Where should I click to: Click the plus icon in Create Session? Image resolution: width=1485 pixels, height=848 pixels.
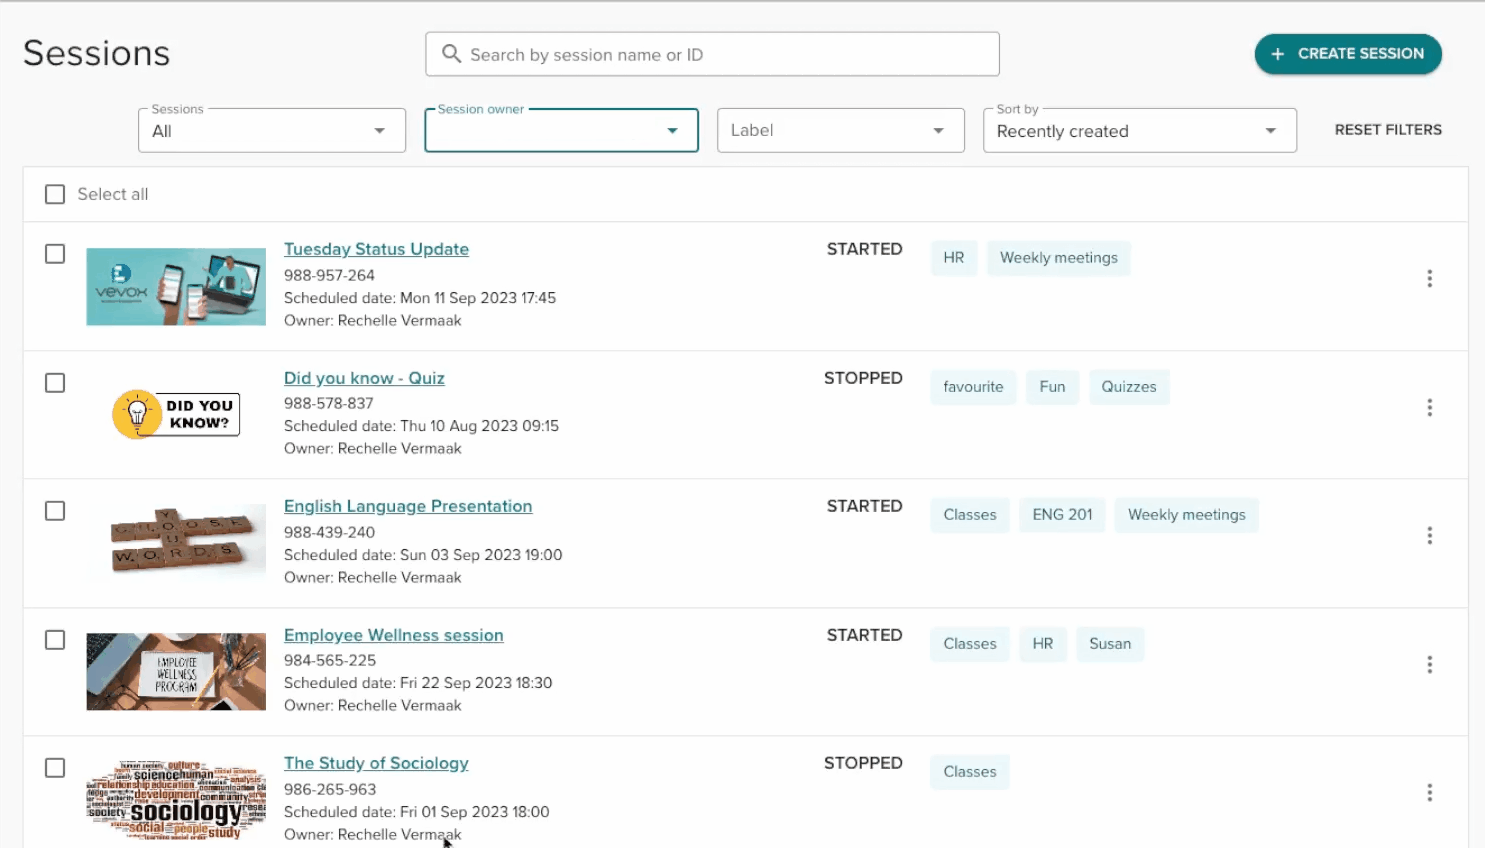point(1277,54)
